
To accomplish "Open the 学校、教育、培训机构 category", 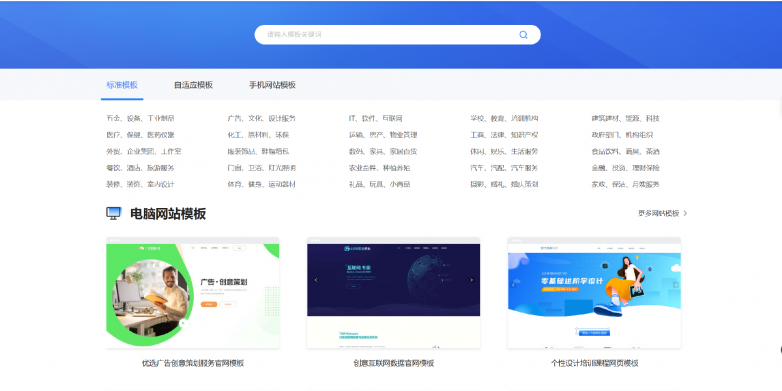I will 504,119.
